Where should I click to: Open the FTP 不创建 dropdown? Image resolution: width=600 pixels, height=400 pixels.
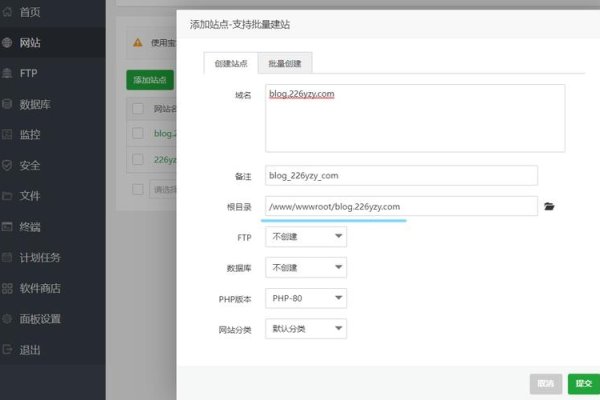click(306, 237)
